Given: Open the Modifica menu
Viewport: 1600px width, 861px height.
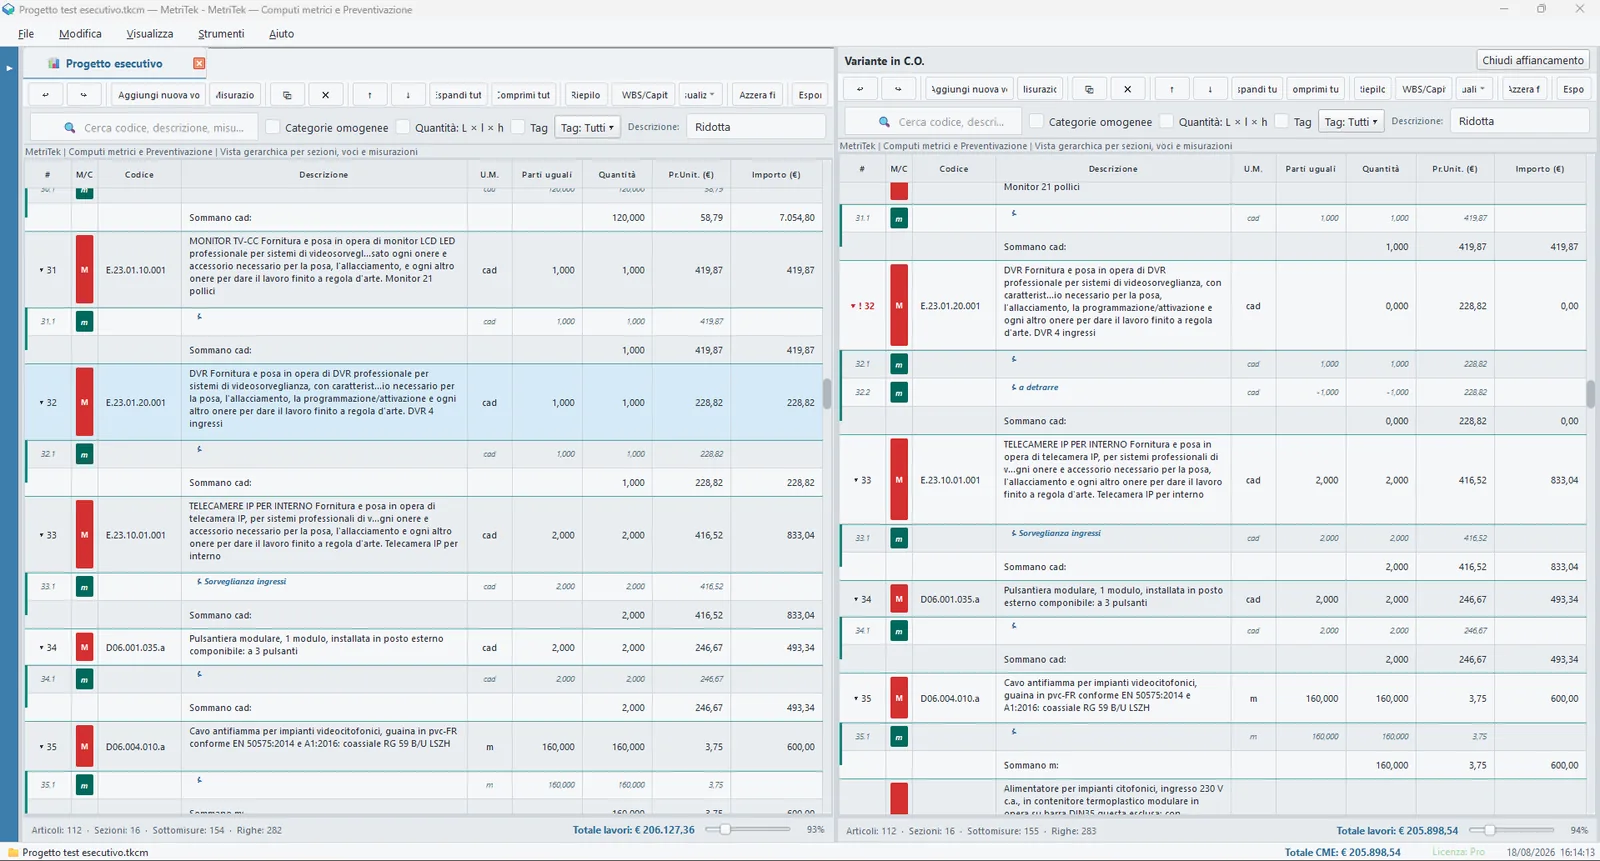Looking at the screenshot, I should [x=80, y=34].
